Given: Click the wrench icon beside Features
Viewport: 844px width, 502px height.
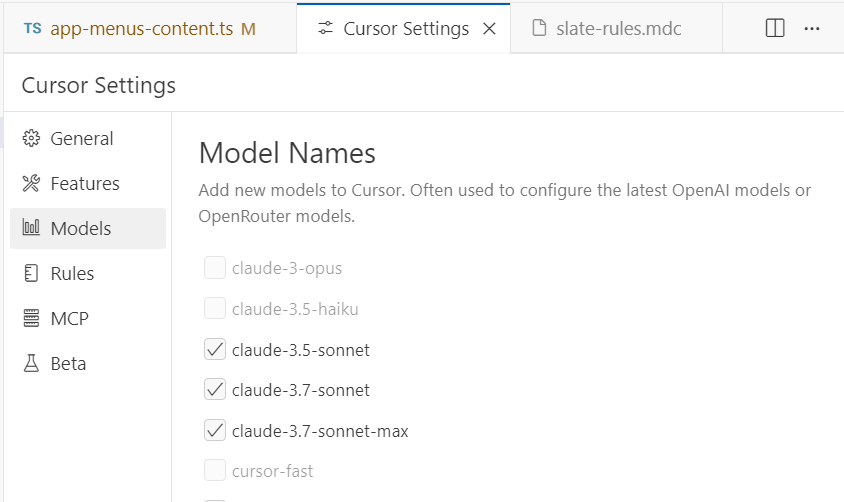Looking at the screenshot, I should [x=31, y=183].
